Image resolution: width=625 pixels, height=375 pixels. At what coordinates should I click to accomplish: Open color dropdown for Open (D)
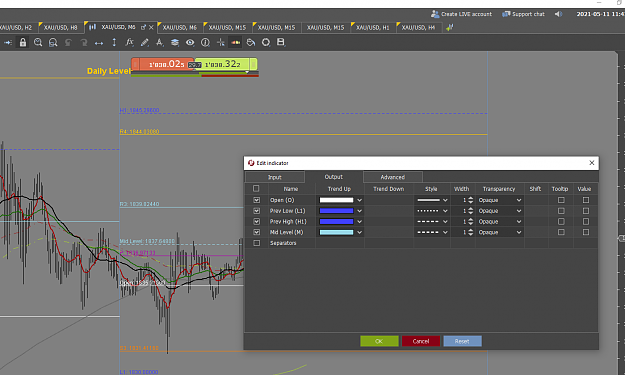pos(360,200)
